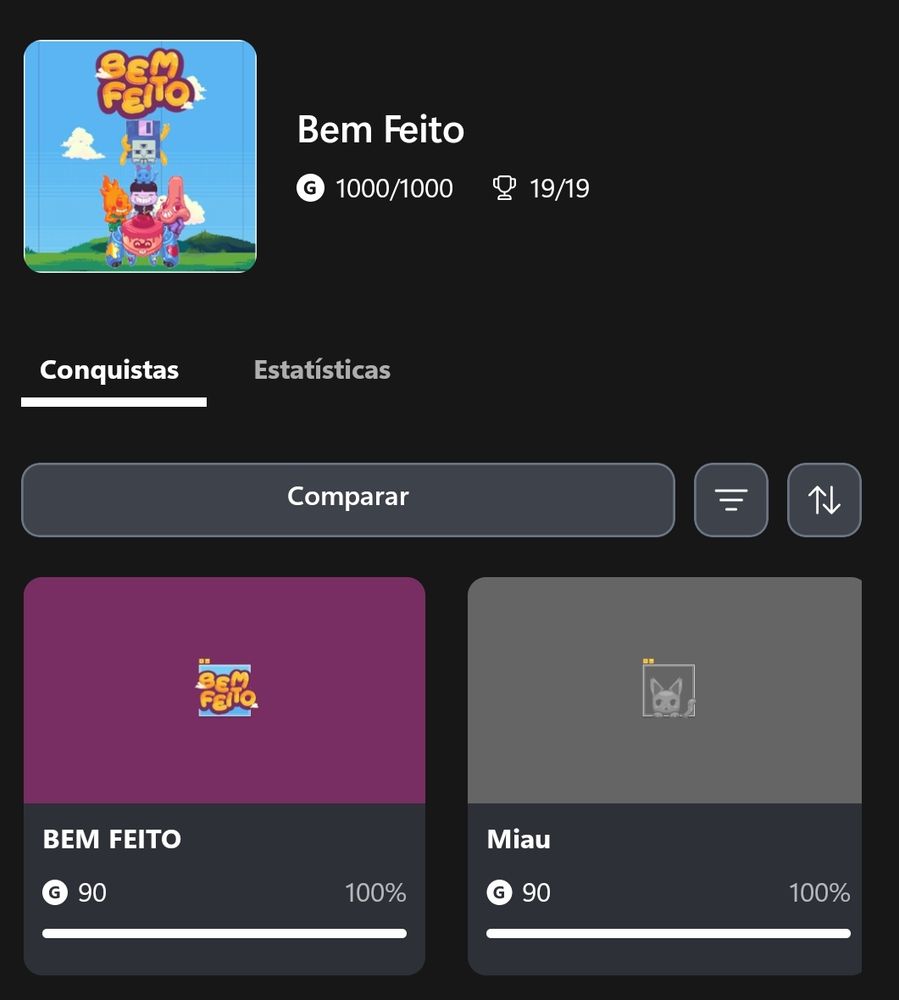Click the G icon on Miau card
Screen dimensions: 899x1000
499,892
